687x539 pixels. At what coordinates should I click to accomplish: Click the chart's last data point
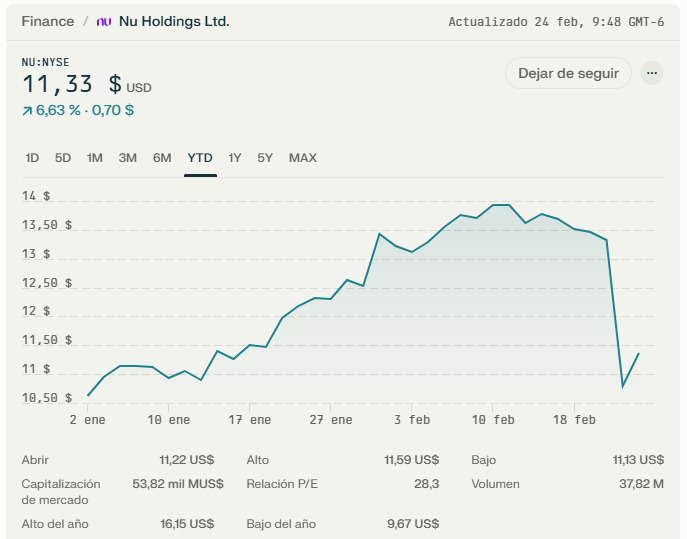pos(638,353)
